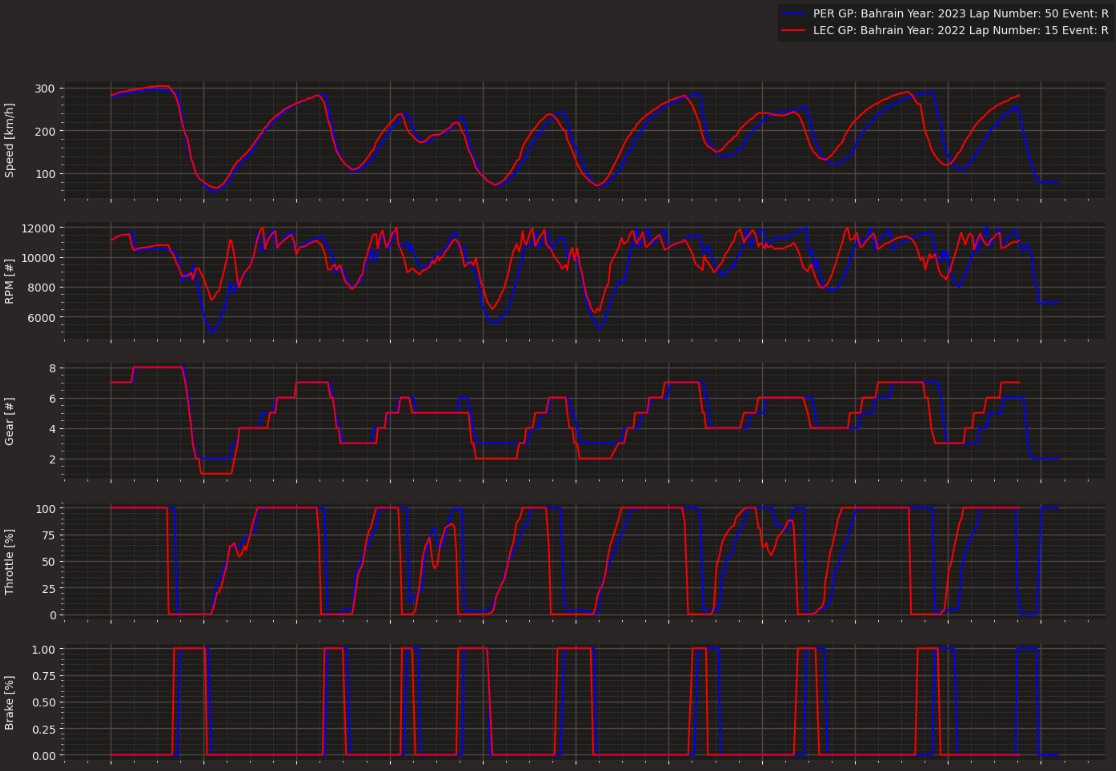The image size is (1116, 771).
Task: Select the RPM [#] axis label
Action: (10, 281)
